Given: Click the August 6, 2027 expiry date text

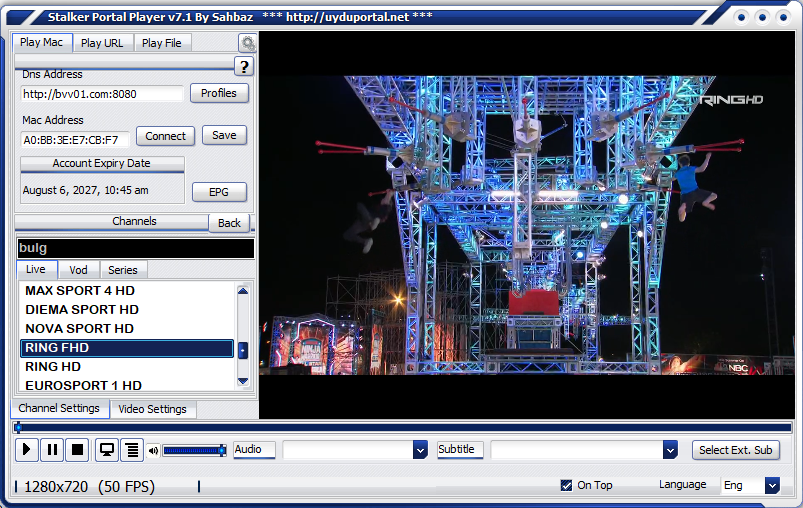Looking at the screenshot, I should point(86,190).
